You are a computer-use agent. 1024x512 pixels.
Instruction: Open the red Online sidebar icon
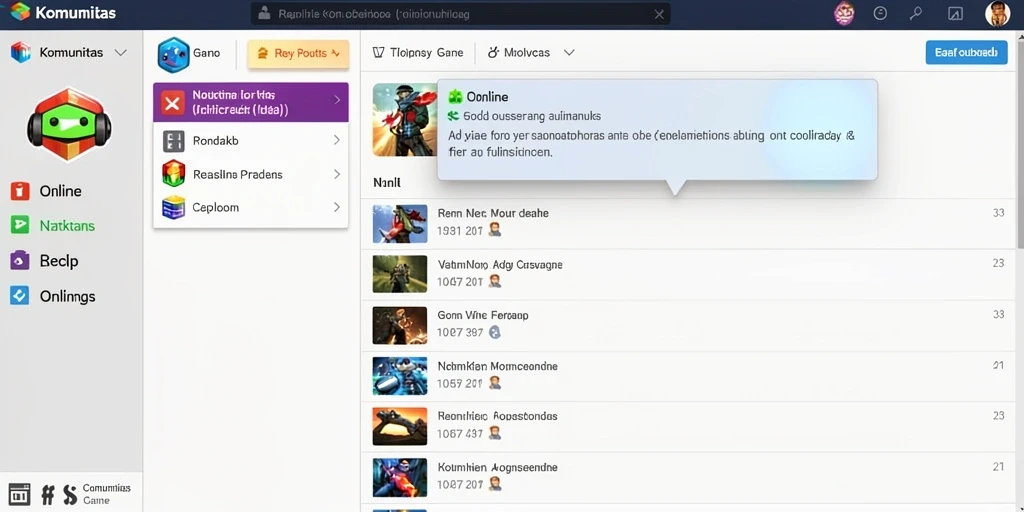[x=20, y=191]
